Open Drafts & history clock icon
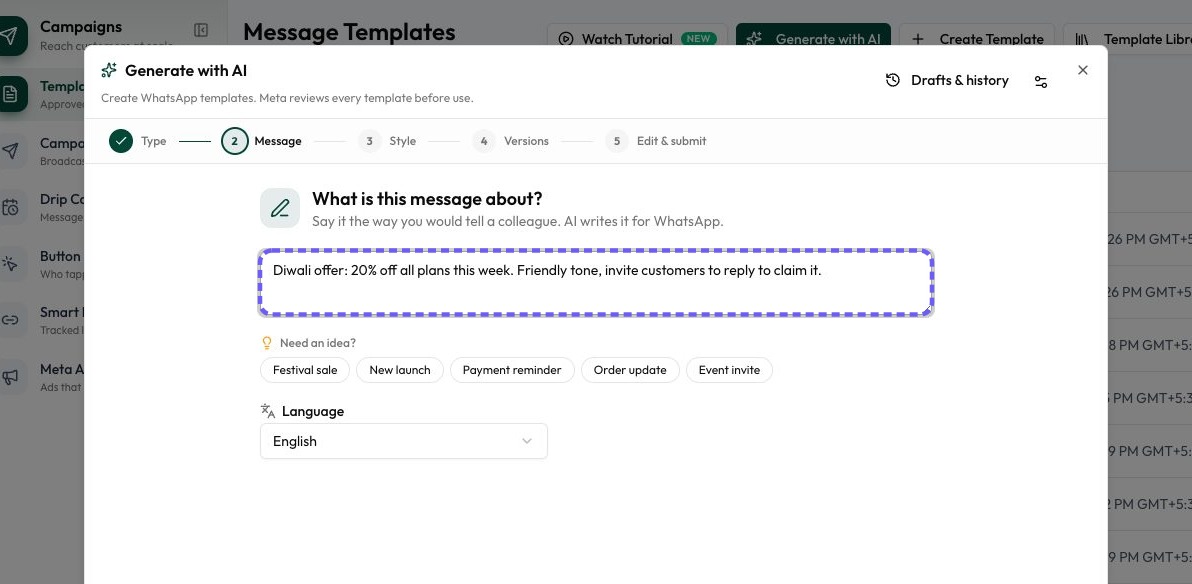 [893, 80]
